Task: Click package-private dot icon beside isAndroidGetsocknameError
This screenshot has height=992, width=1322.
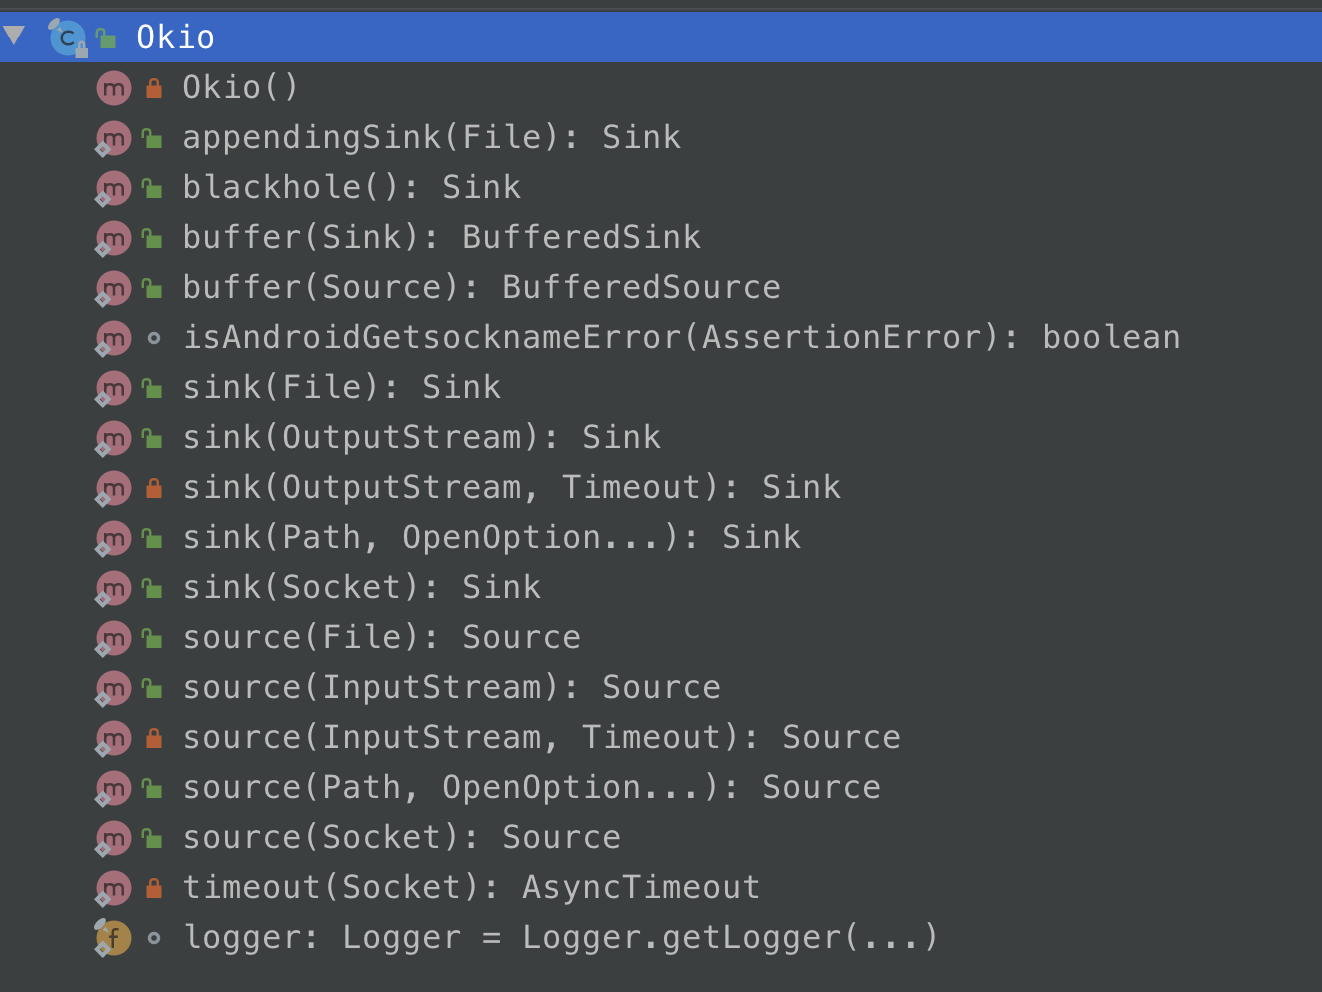Action: point(153,338)
